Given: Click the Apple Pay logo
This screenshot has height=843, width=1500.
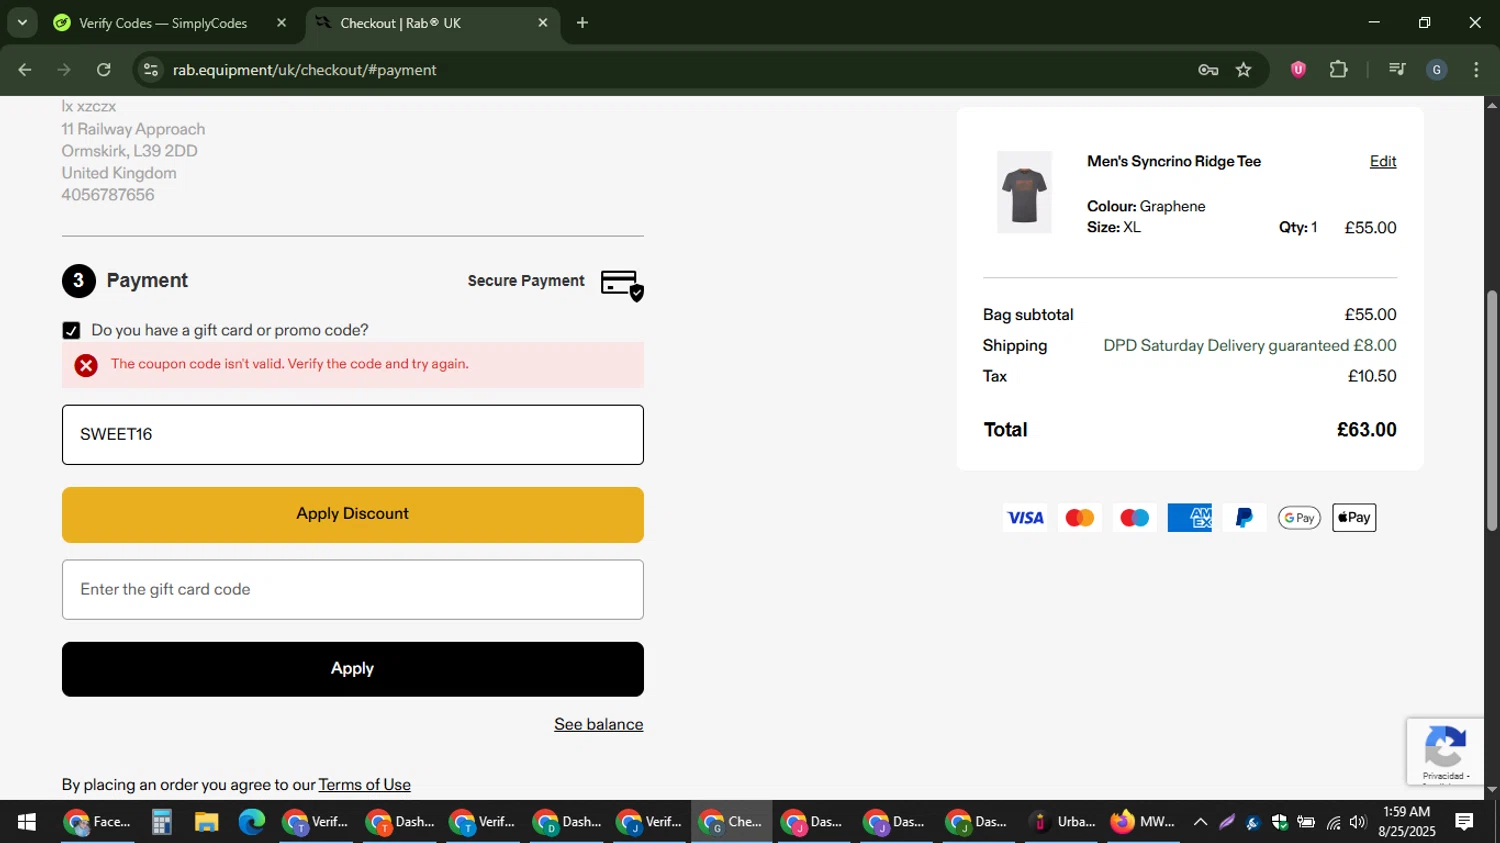Looking at the screenshot, I should 1354,518.
